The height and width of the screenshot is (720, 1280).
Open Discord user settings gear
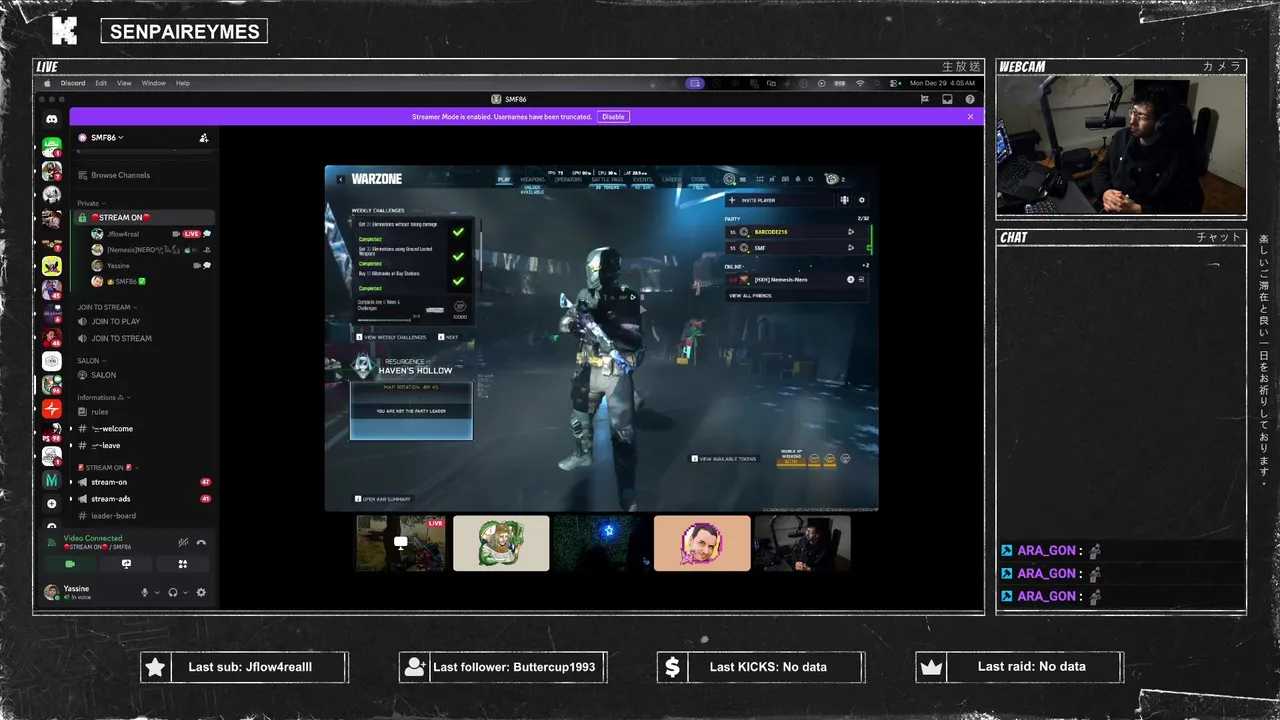tap(201, 592)
